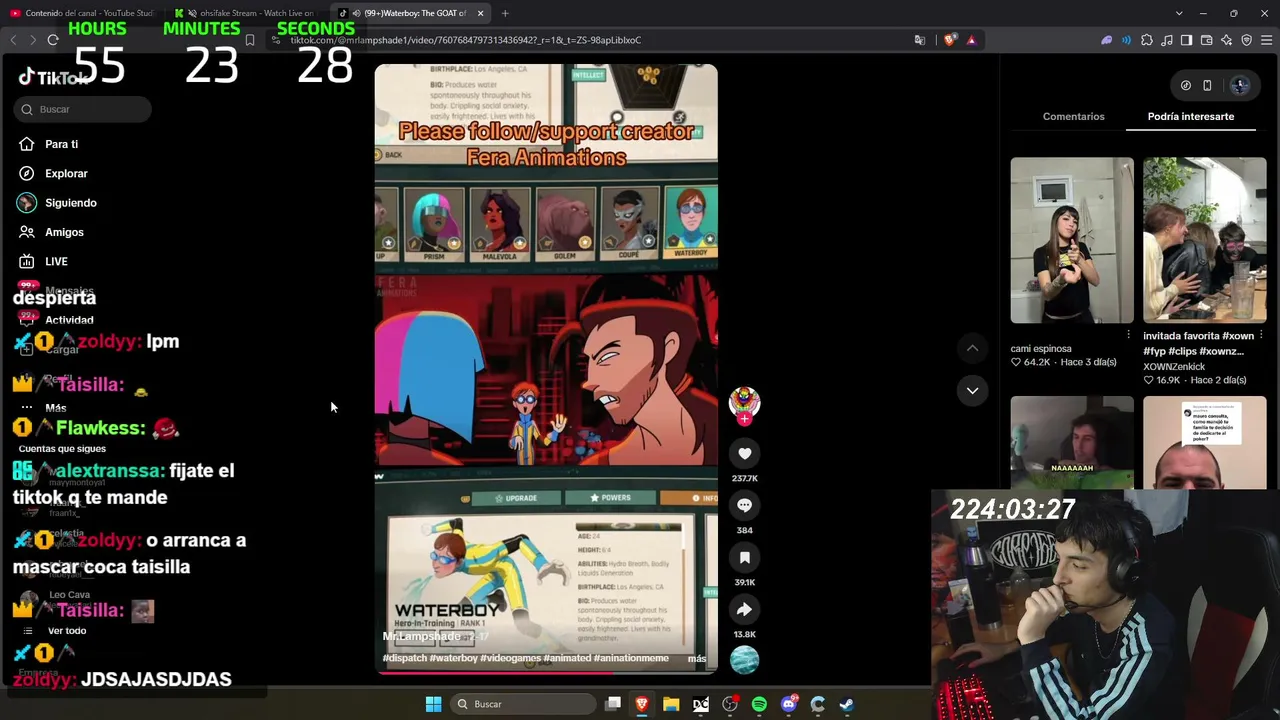The height and width of the screenshot is (720, 1280).
Task: Expand the tab search dropdown
Action: click(1179, 13)
